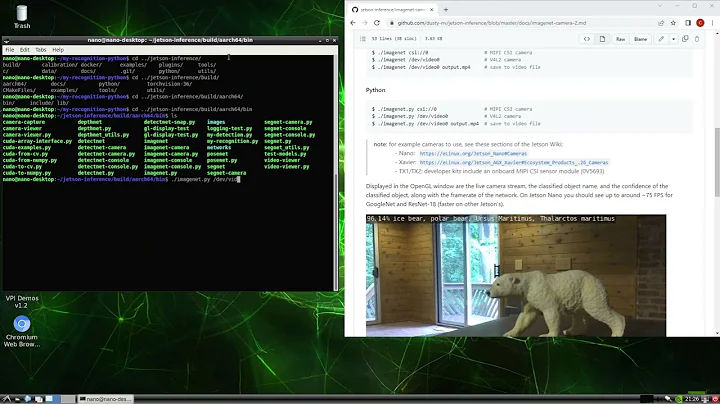
Task: Click the "53 lines (38 sloc)" file info
Action: pyautogui.click(x=394, y=39)
